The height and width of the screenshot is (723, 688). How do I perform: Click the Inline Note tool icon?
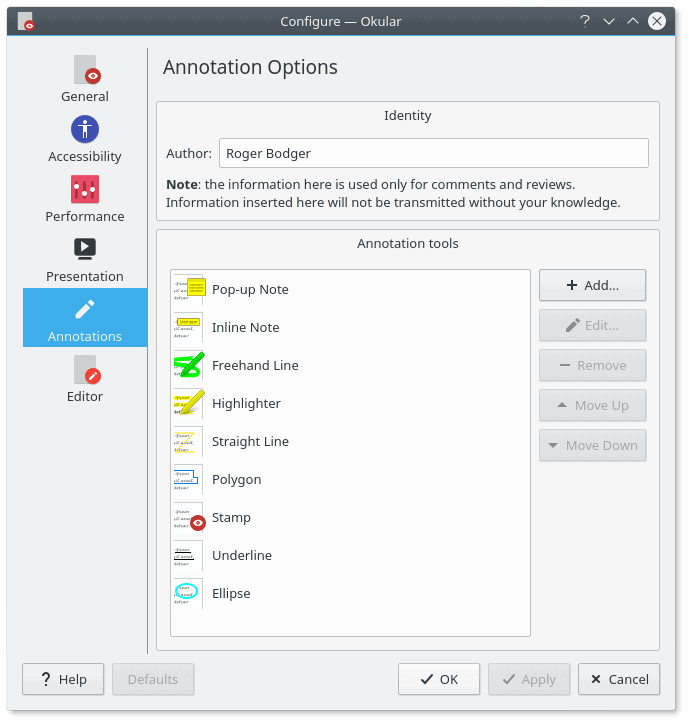click(187, 327)
